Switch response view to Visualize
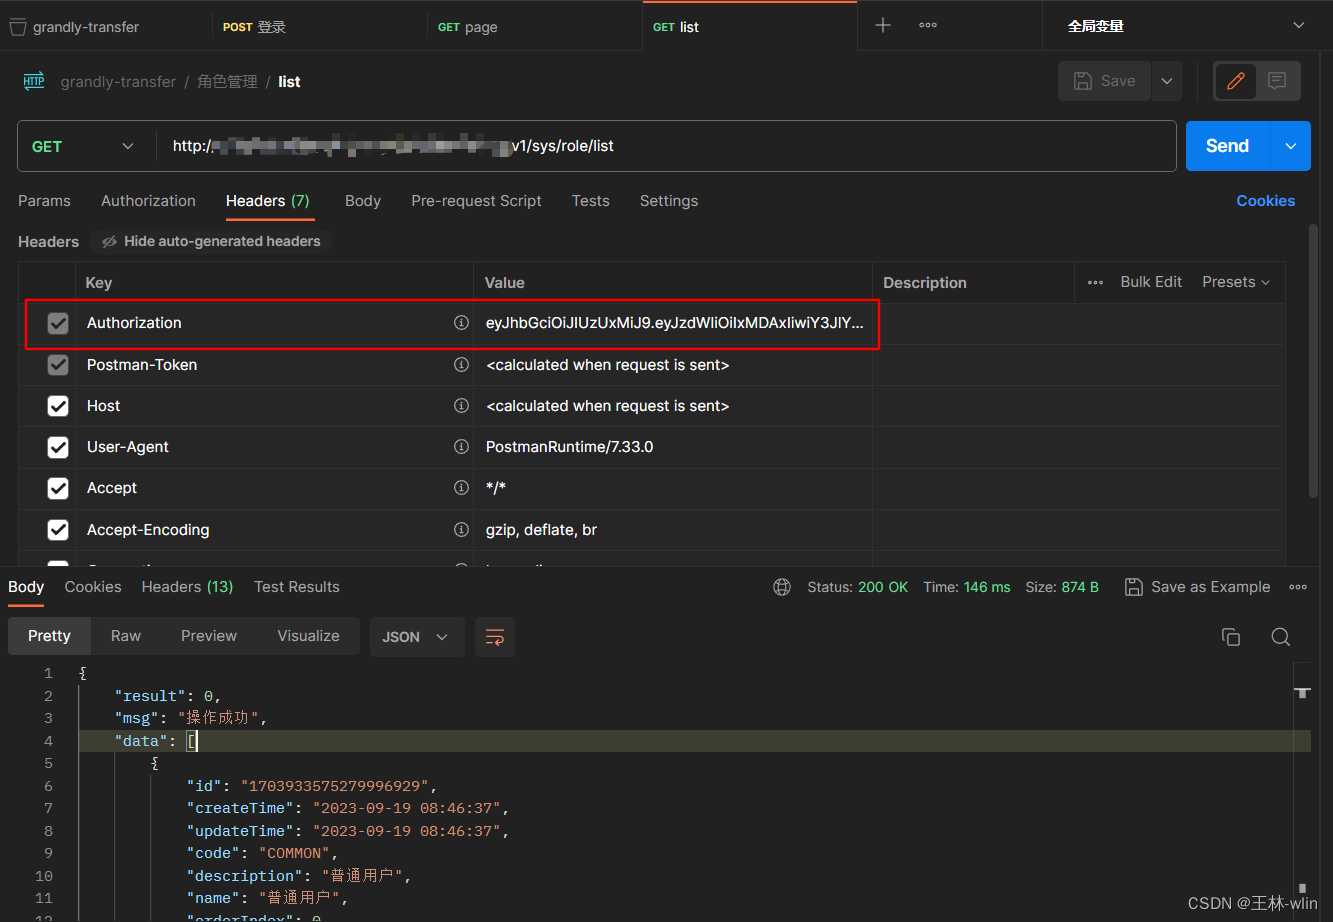The width and height of the screenshot is (1333, 922). tap(308, 636)
